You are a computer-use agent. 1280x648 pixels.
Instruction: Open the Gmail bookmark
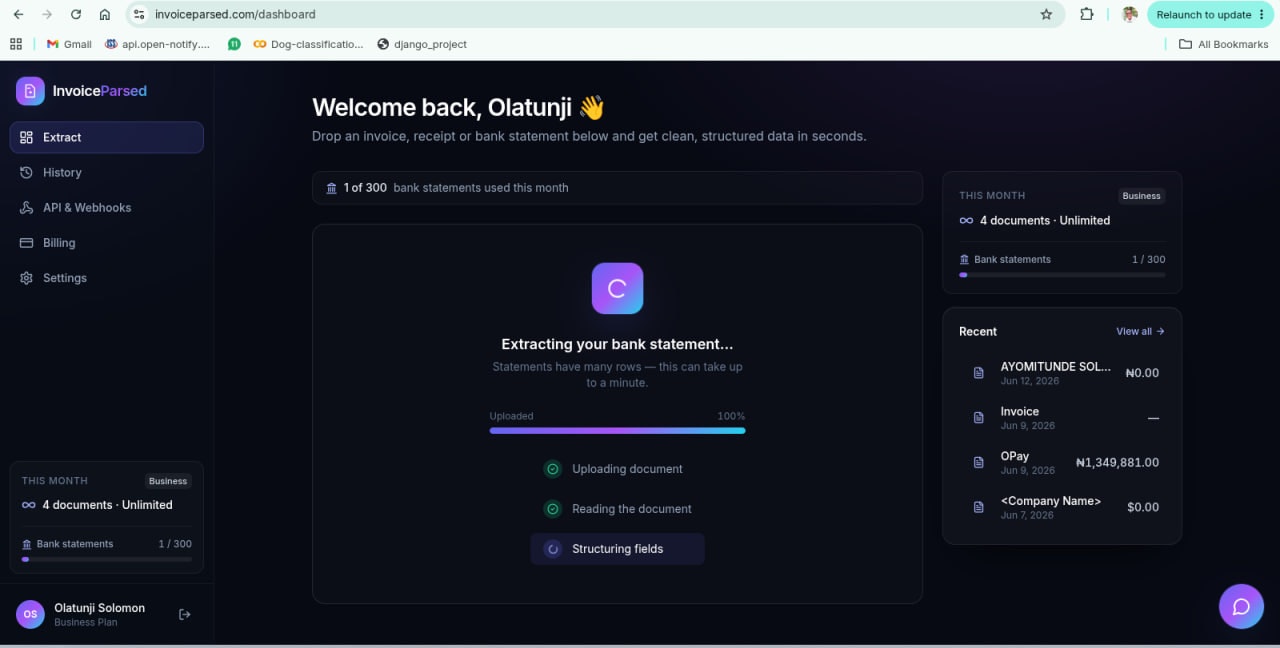click(x=69, y=44)
